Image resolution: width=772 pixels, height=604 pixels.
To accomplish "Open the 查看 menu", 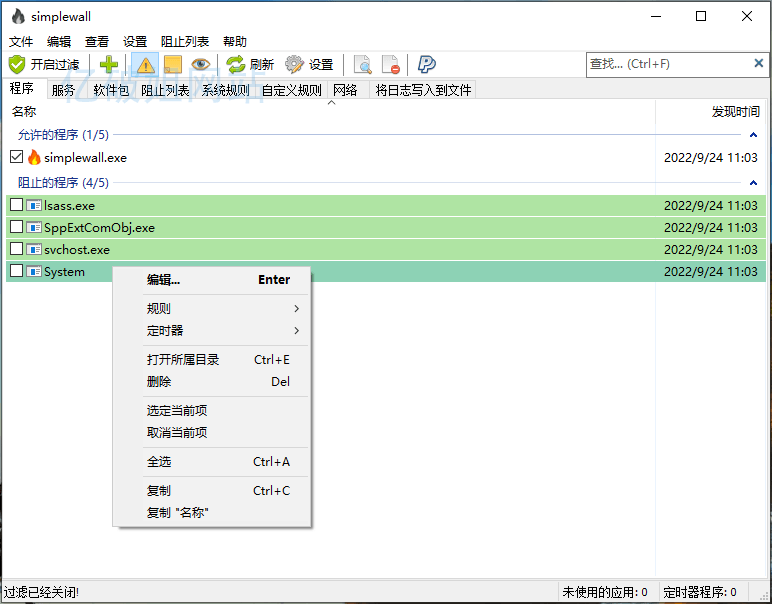I will 96,42.
